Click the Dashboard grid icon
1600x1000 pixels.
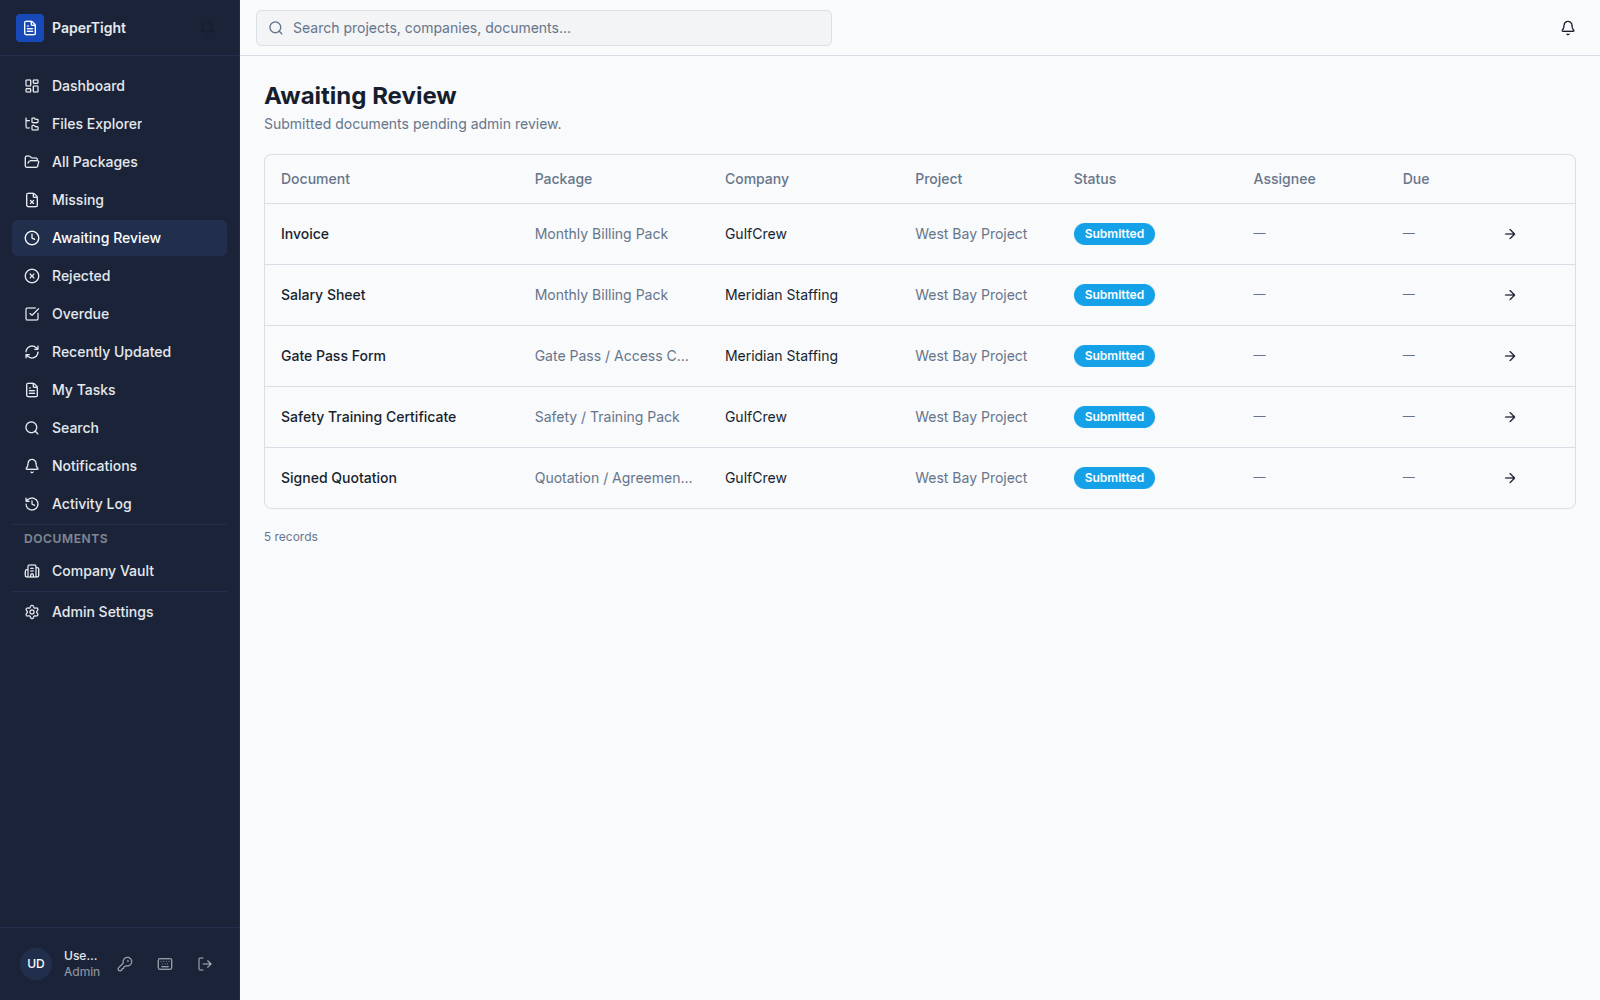32,86
